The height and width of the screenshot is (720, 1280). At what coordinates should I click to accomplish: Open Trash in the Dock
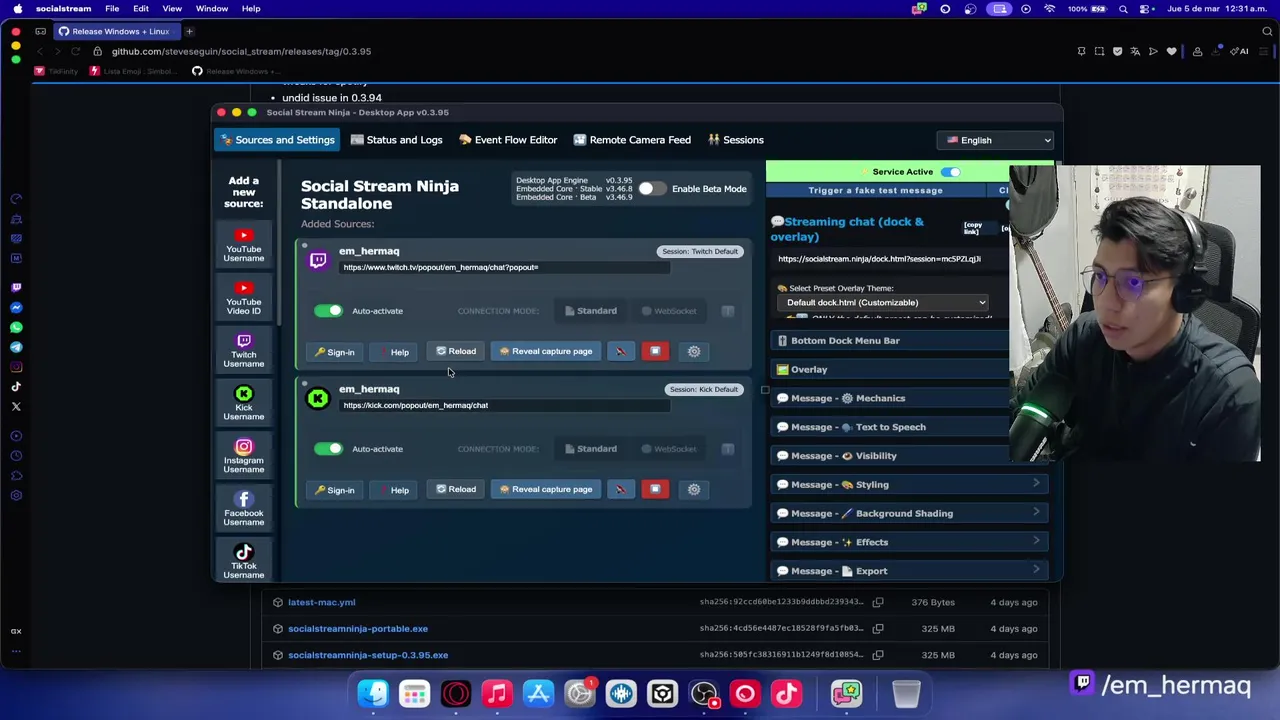coord(906,693)
